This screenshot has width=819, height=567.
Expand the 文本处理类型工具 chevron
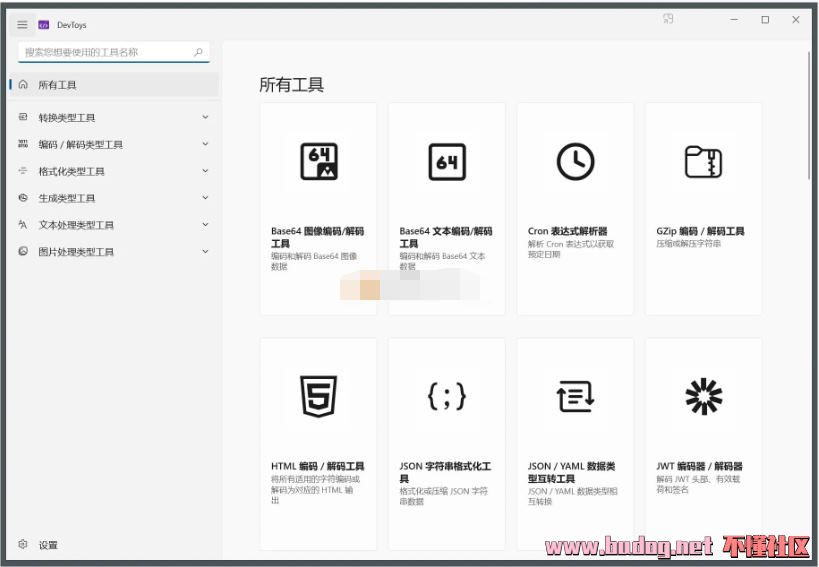click(205, 225)
